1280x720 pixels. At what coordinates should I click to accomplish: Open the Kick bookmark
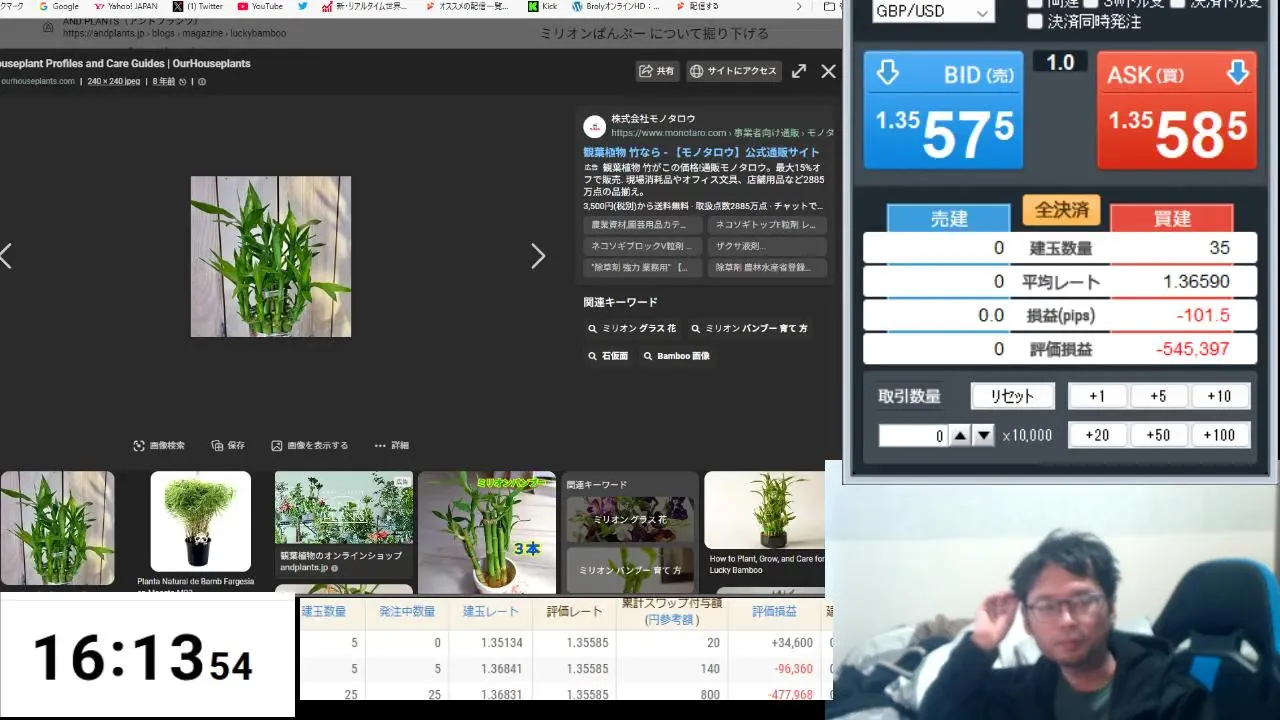click(542, 6)
